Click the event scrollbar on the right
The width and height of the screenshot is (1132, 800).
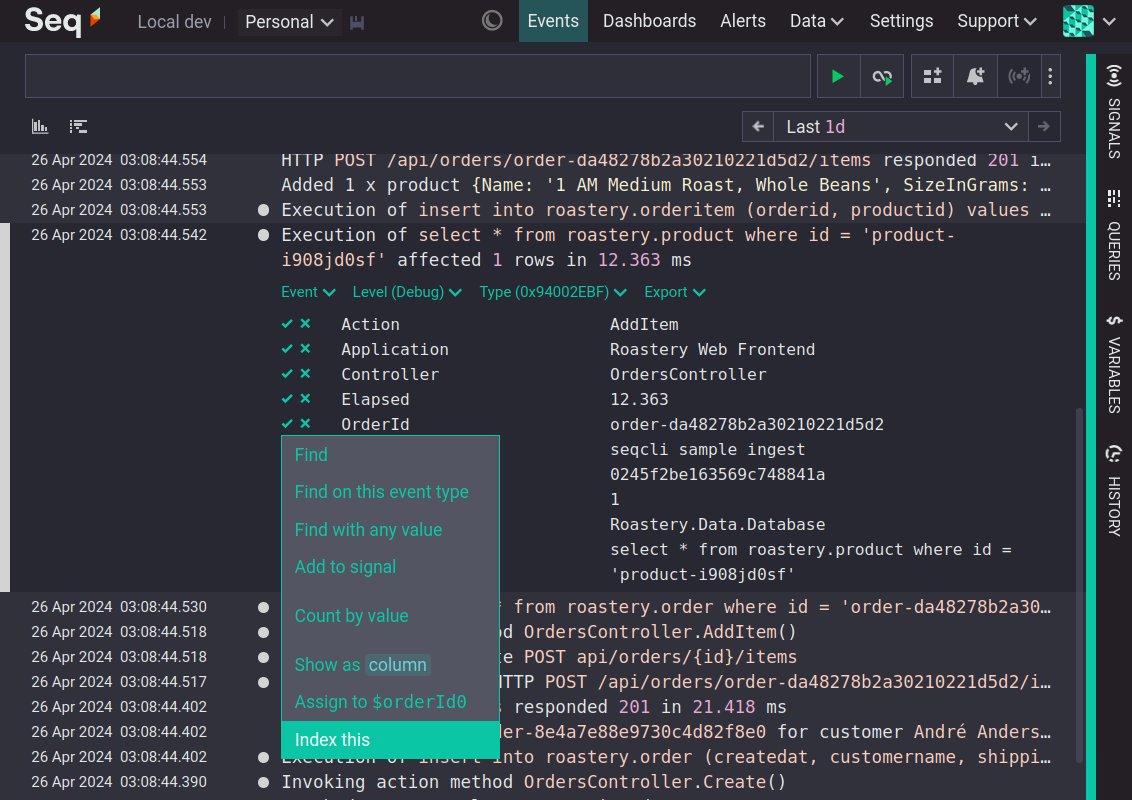point(1079,585)
